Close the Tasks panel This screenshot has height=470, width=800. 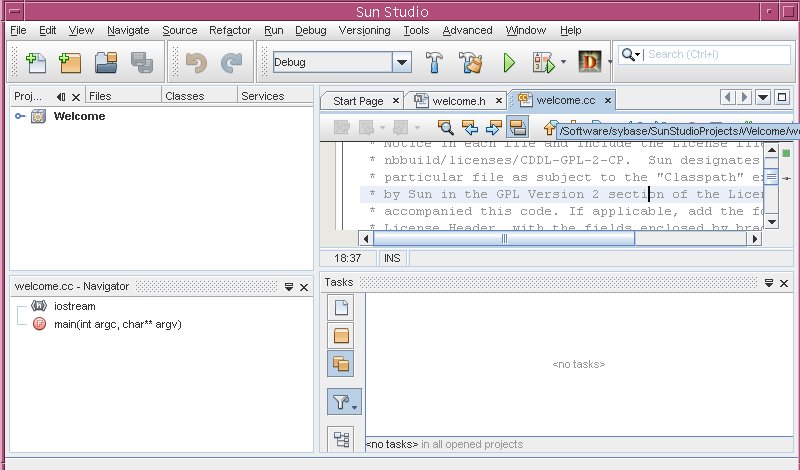click(784, 283)
